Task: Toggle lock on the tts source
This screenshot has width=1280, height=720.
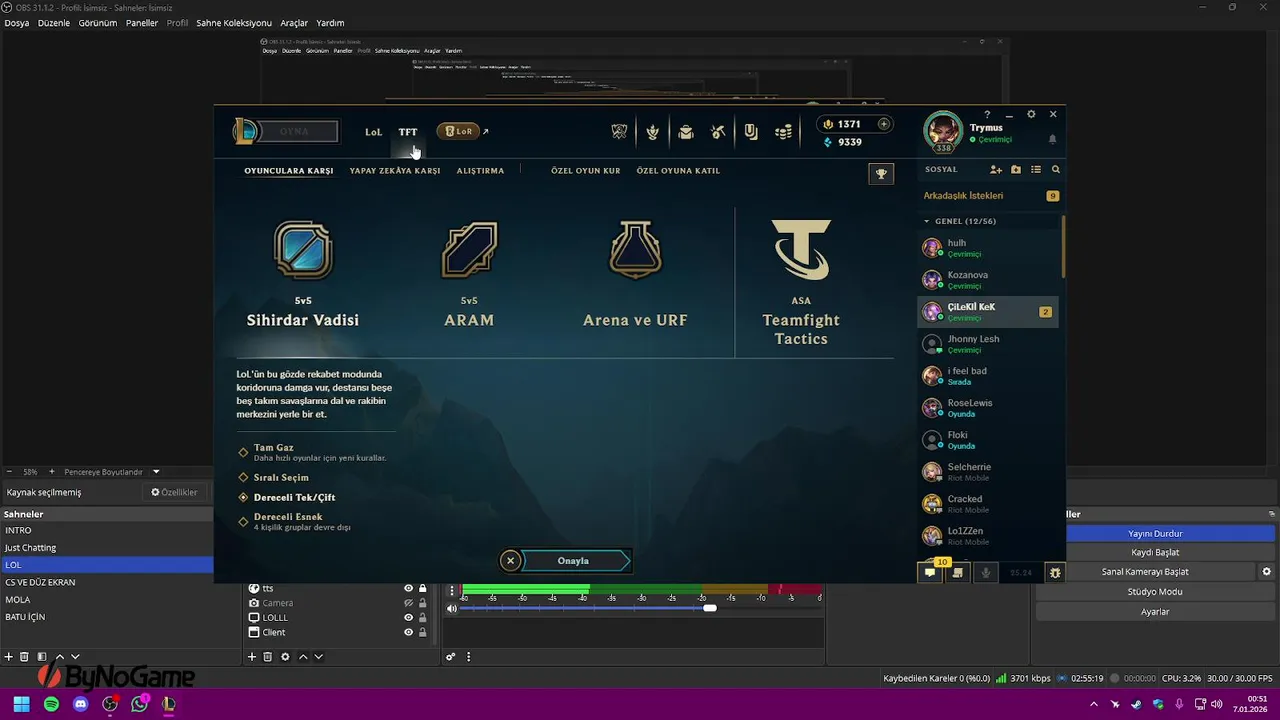Action: point(423,589)
